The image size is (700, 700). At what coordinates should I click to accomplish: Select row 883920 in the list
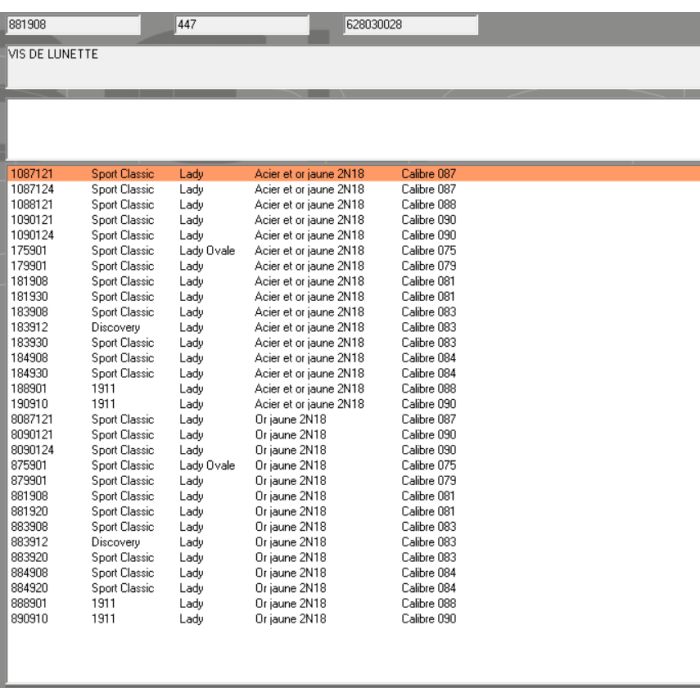click(x=354, y=557)
